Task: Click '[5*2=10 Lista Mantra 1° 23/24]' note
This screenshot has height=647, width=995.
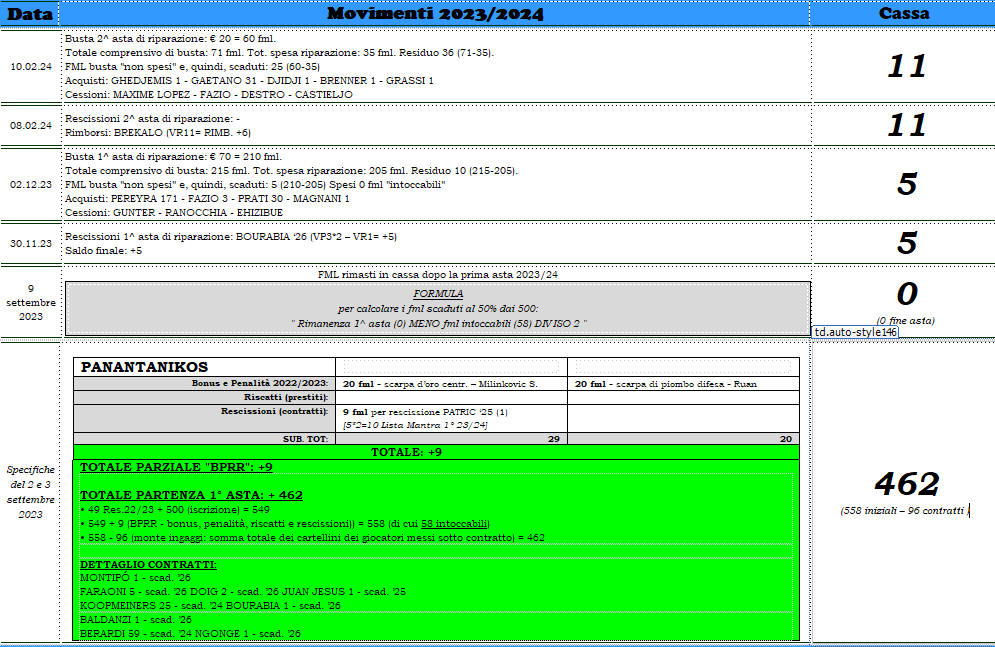Action: point(415,425)
